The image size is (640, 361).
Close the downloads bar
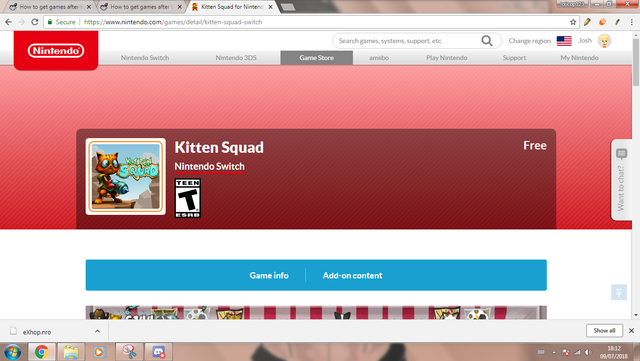point(631,330)
